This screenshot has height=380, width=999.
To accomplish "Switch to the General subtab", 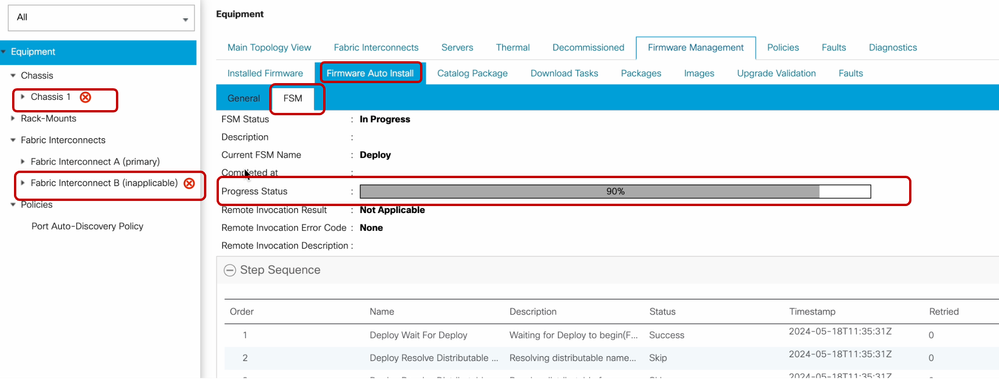I will click(x=243, y=98).
